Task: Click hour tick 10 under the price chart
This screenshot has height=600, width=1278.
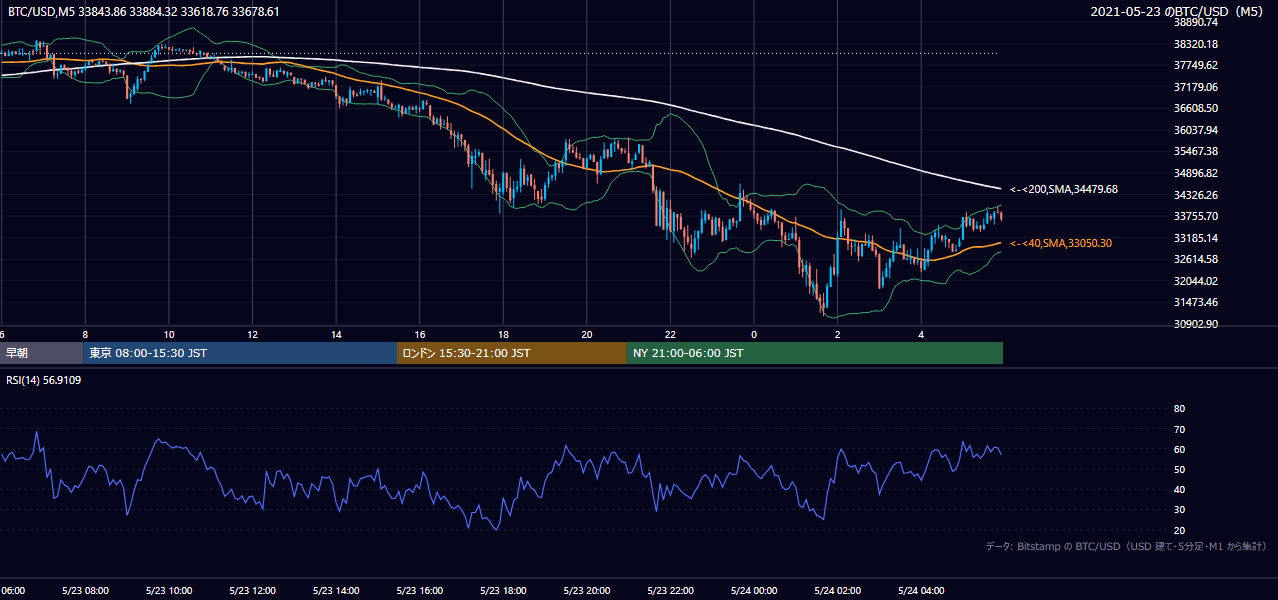Action: [169, 335]
